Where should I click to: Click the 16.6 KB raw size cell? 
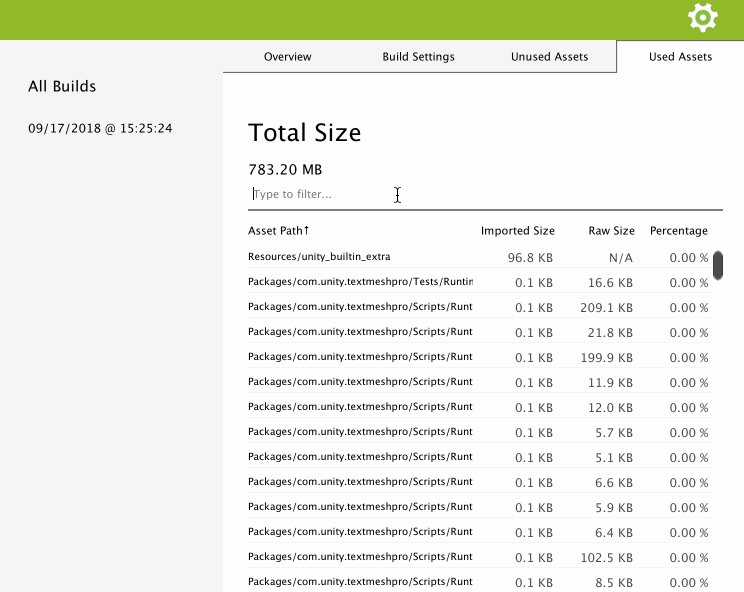click(610, 283)
